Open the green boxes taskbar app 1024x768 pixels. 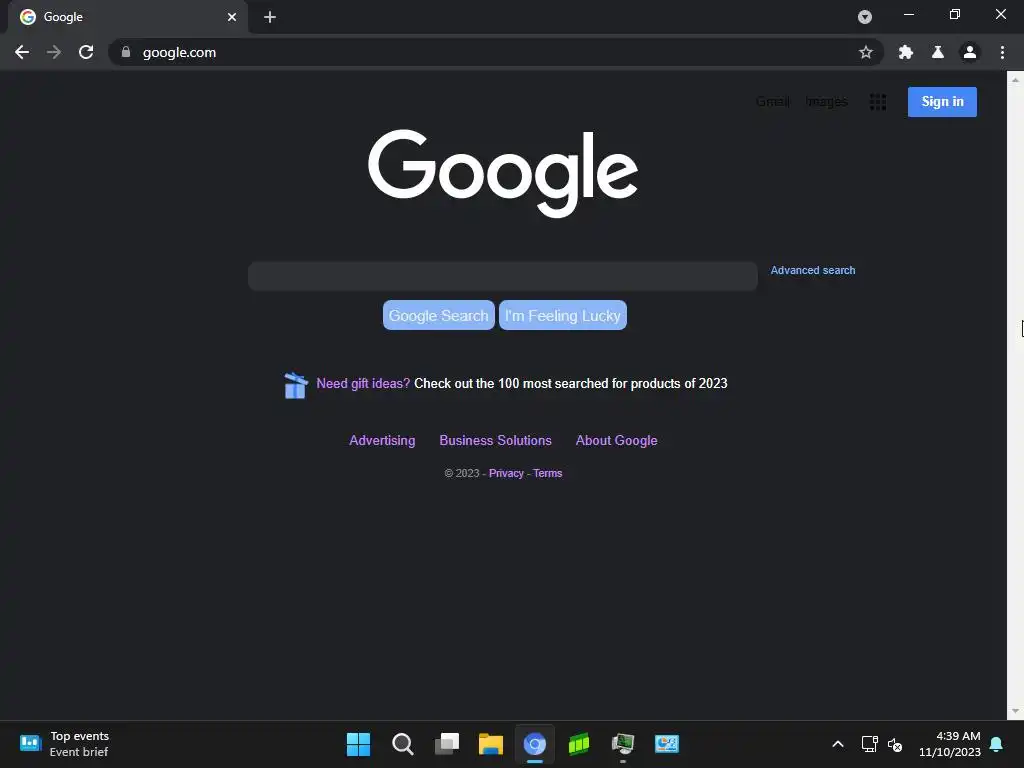(579, 744)
